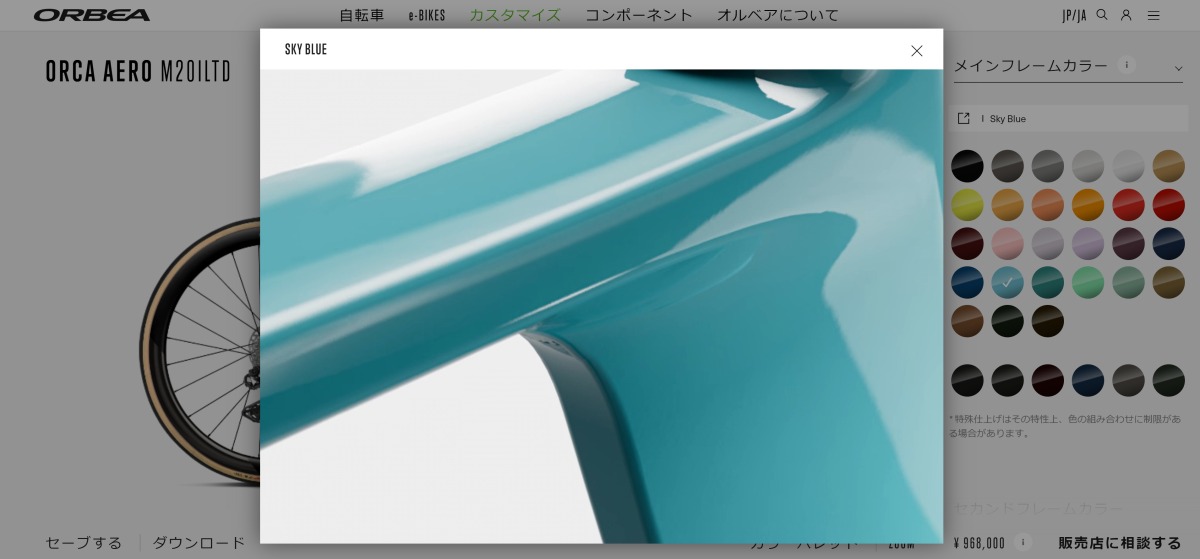Click セーブする to save configuration
Screen dimensions: 1200x559
86,543
